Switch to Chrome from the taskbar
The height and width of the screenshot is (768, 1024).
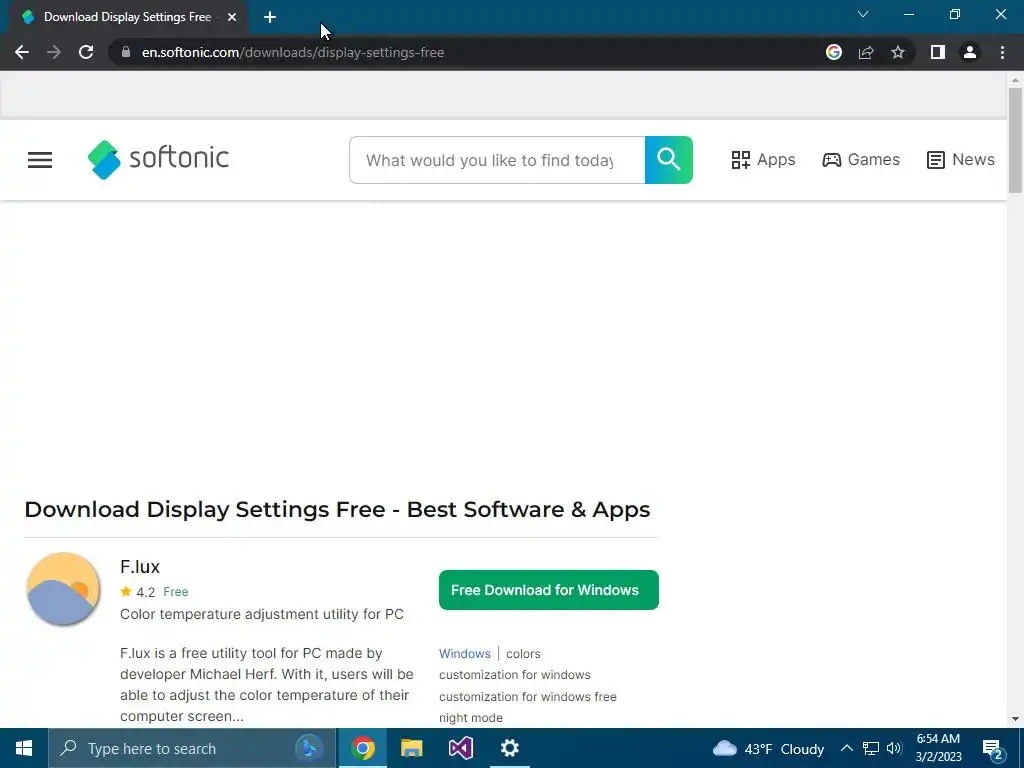pyautogui.click(x=363, y=748)
